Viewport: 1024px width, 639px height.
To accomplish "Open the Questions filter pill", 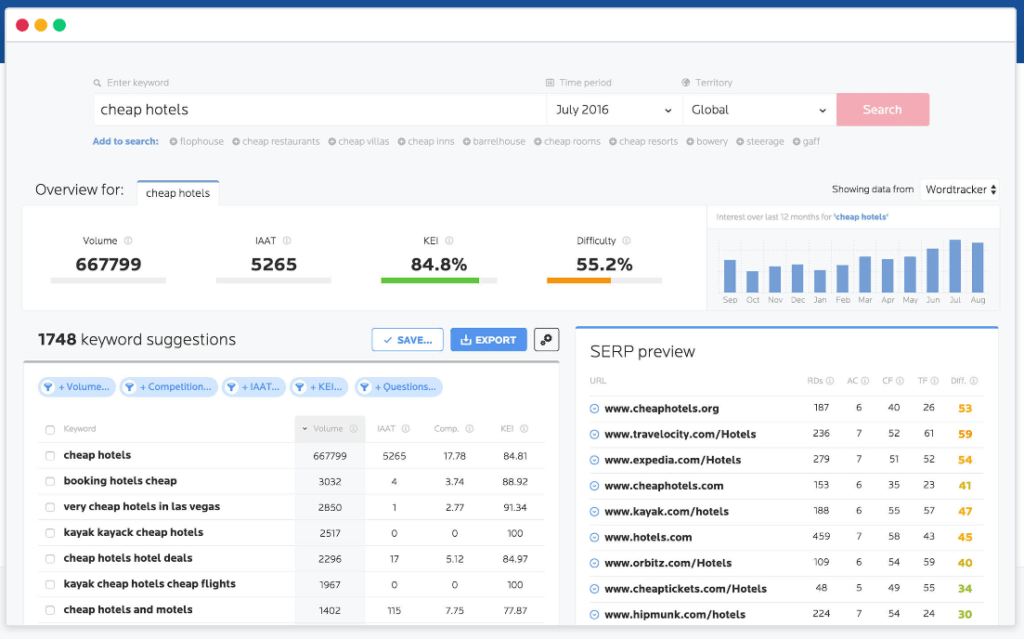I will (x=398, y=387).
